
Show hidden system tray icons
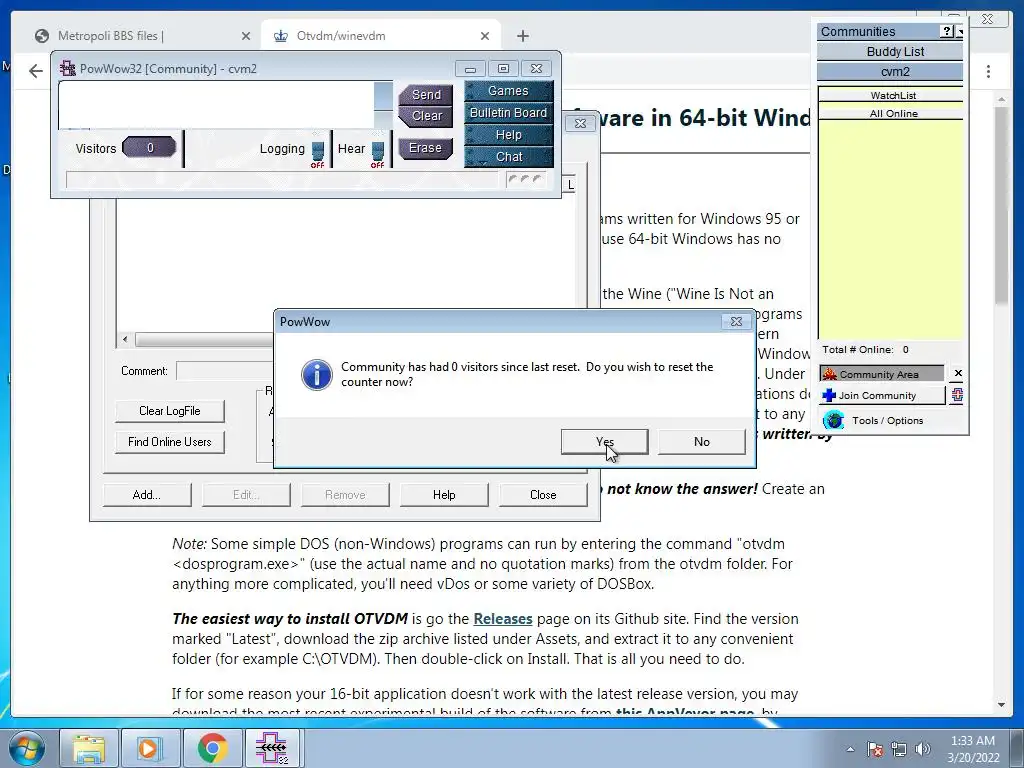pyautogui.click(x=850, y=749)
